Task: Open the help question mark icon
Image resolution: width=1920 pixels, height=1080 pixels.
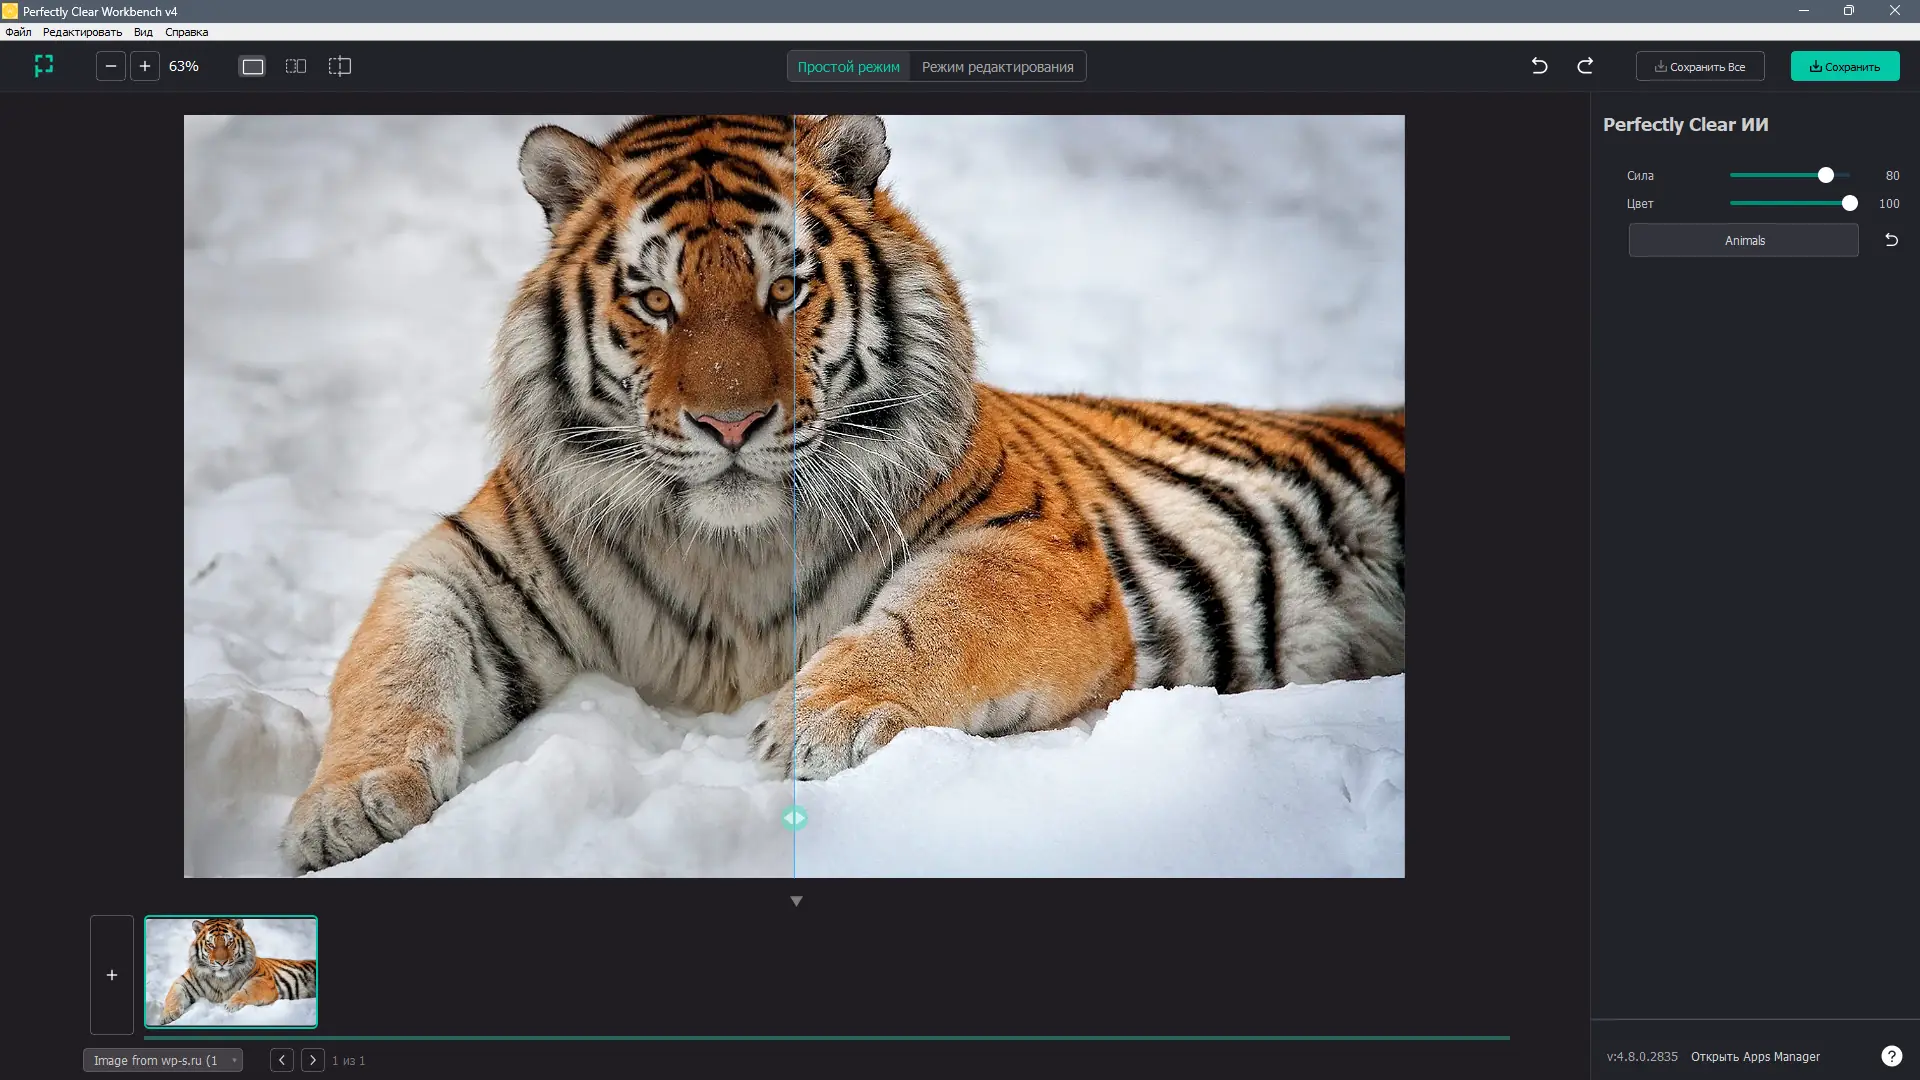Action: pos(1891,1056)
